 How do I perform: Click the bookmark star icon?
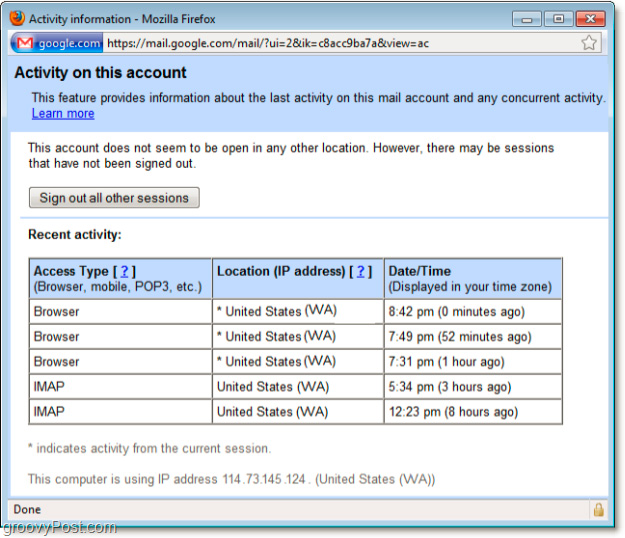pos(589,43)
